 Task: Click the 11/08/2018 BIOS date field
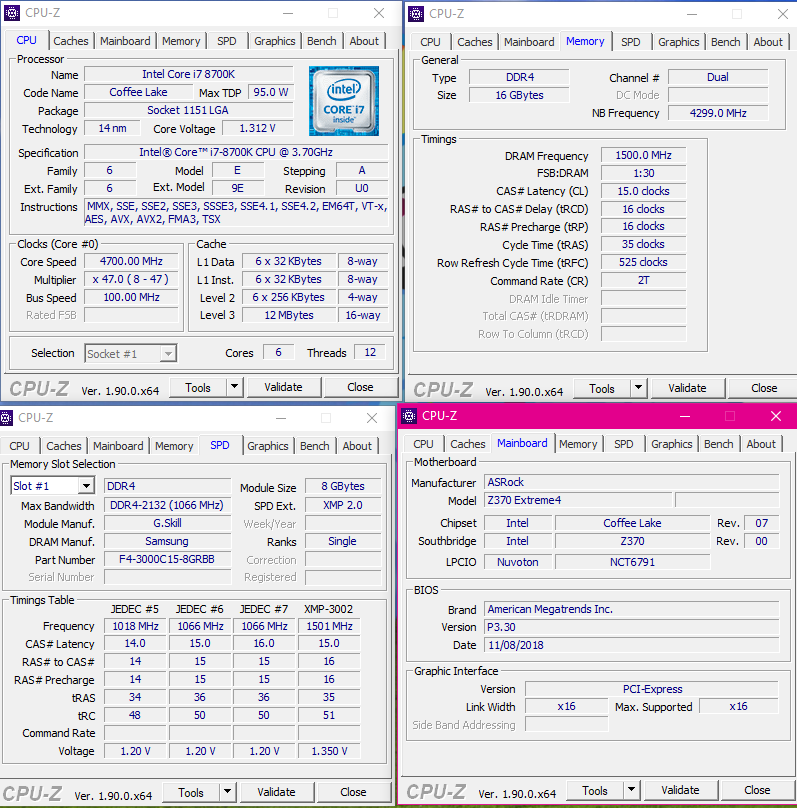632,645
